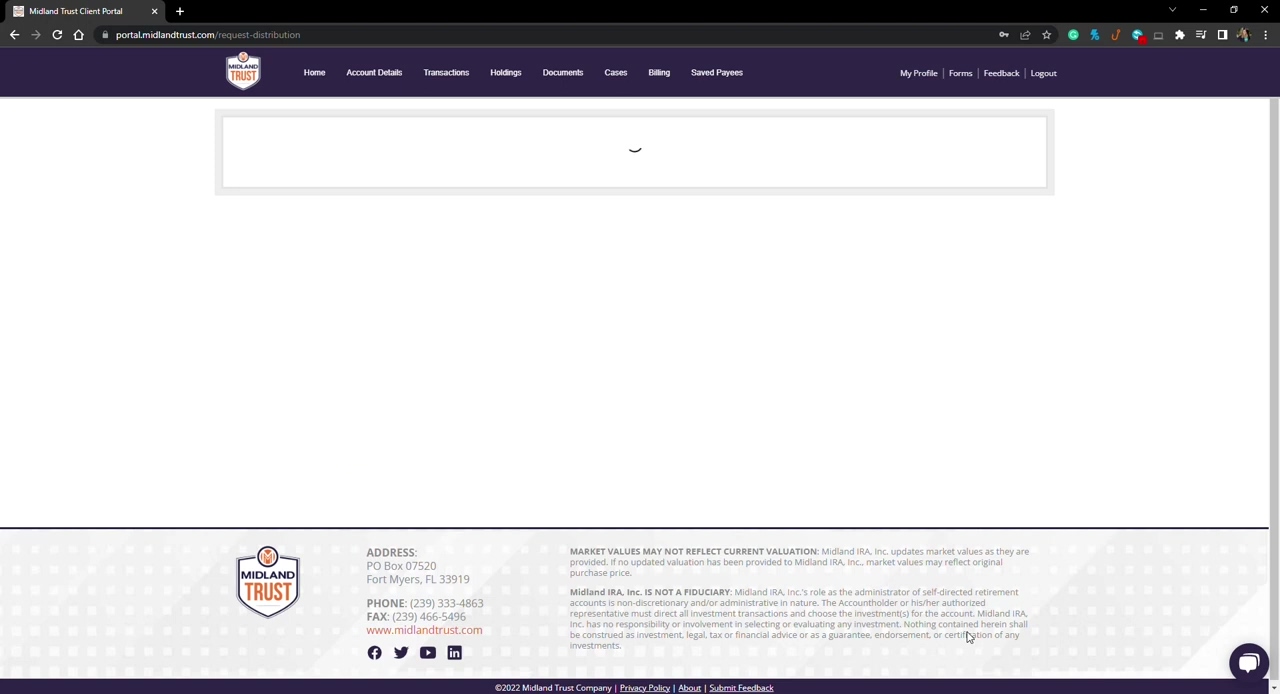Image resolution: width=1280 pixels, height=694 pixels.
Task: Click the browser address bar URL
Action: tap(207, 35)
